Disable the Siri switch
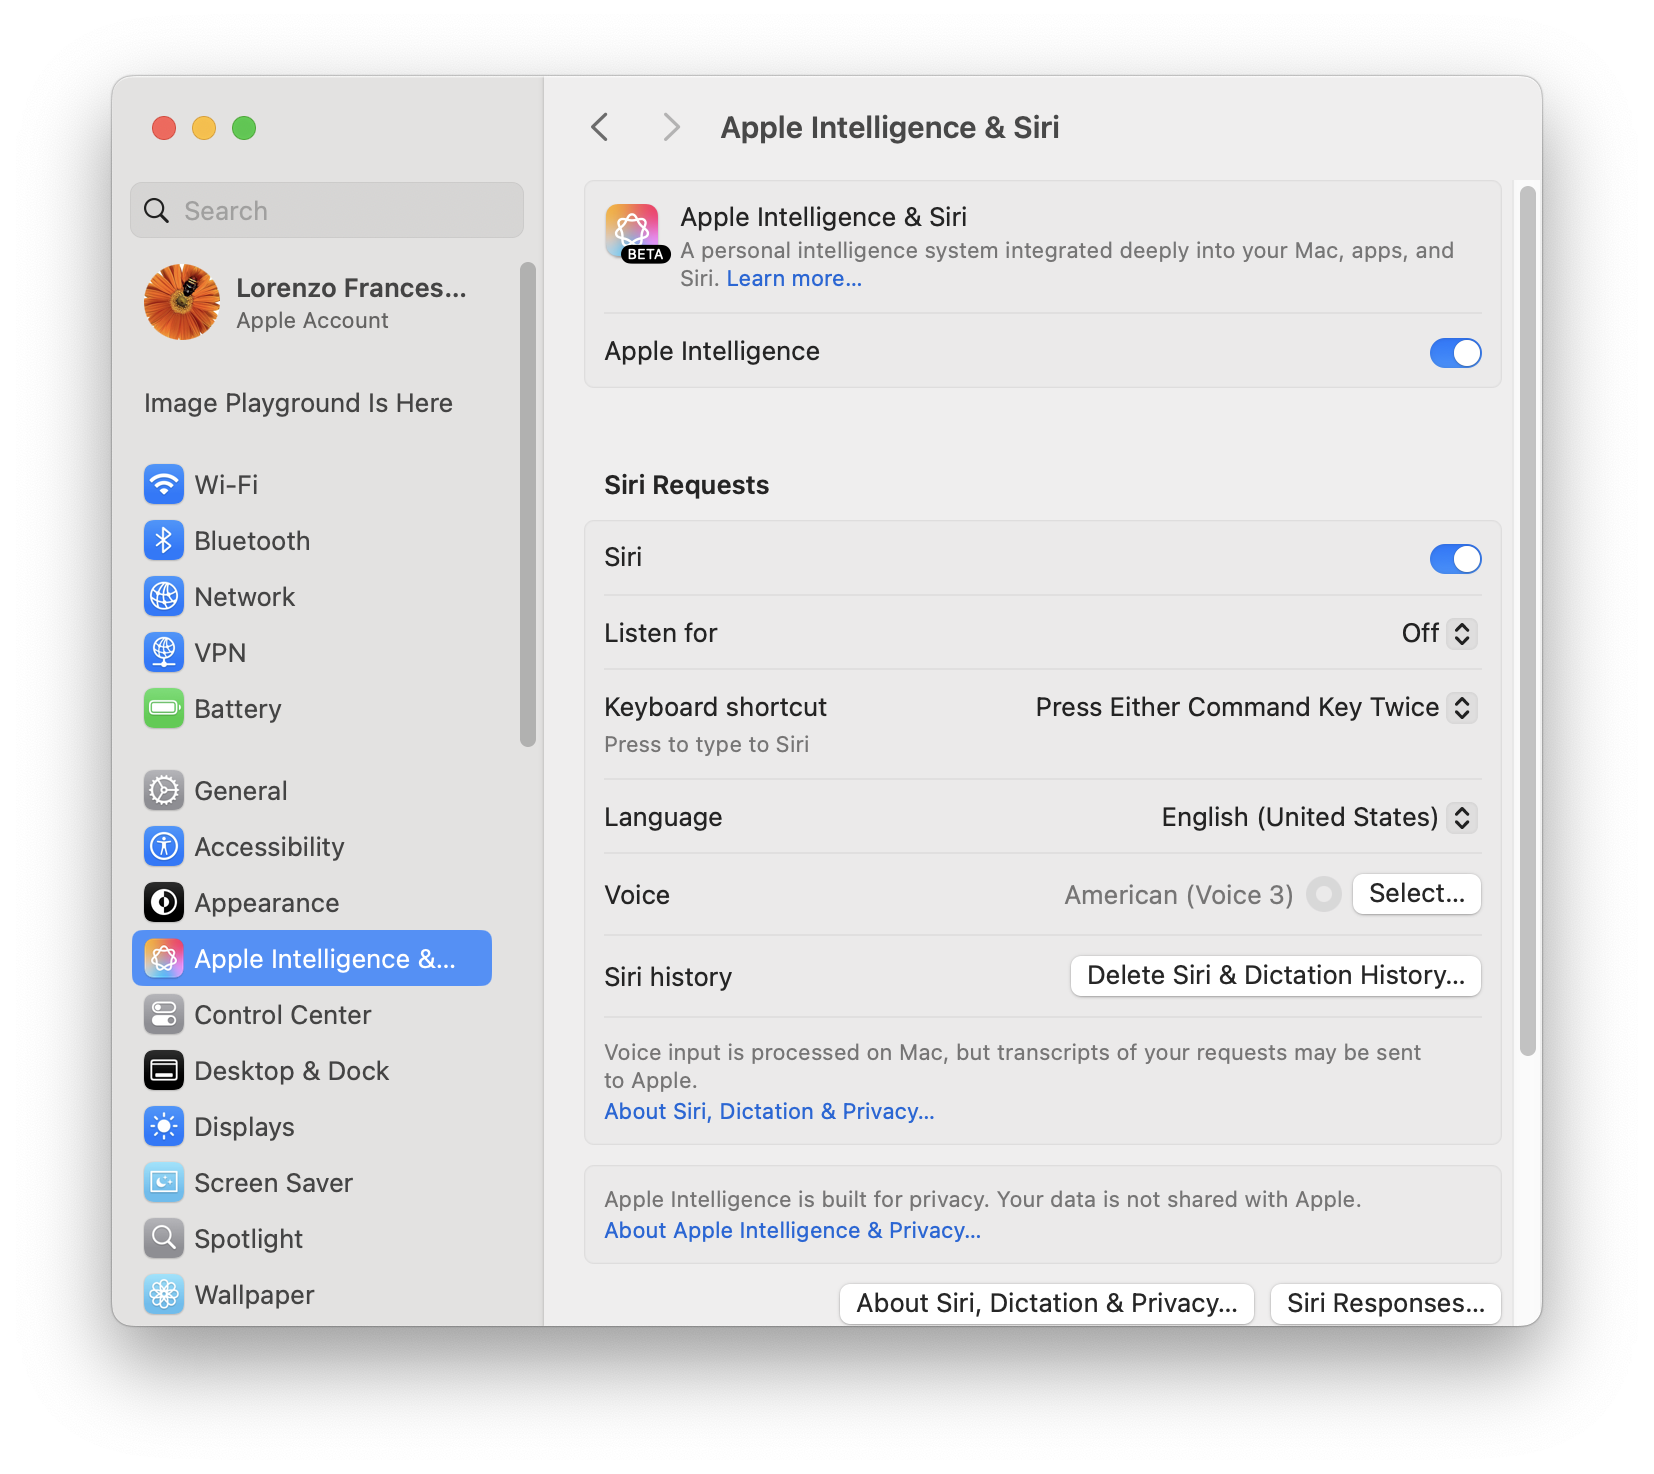 (x=1456, y=558)
